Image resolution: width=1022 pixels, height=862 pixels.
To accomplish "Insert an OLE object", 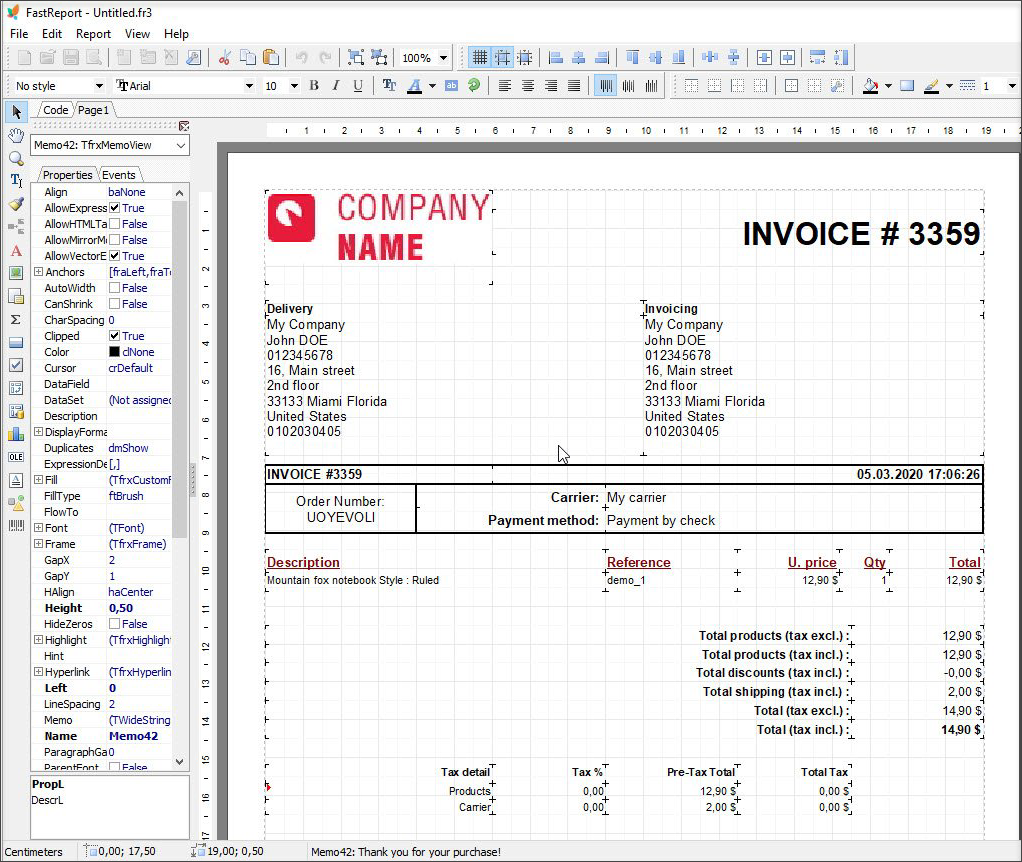I will pos(16,457).
